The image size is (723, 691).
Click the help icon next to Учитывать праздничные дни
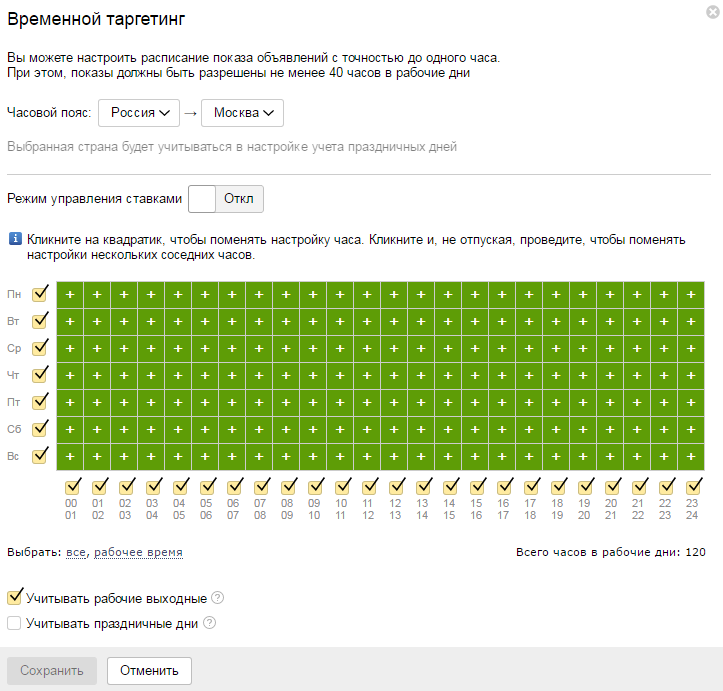(209, 622)
